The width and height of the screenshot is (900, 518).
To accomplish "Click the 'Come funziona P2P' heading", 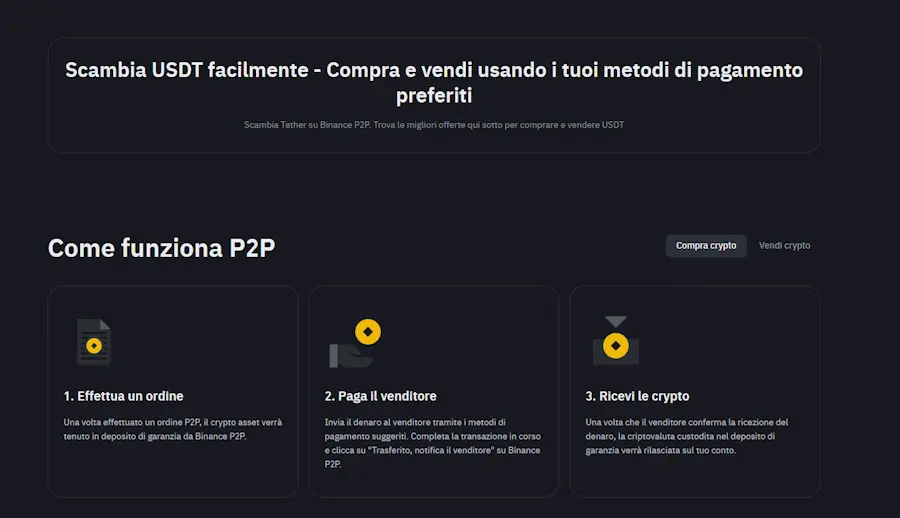I will (x=161, y=248).
